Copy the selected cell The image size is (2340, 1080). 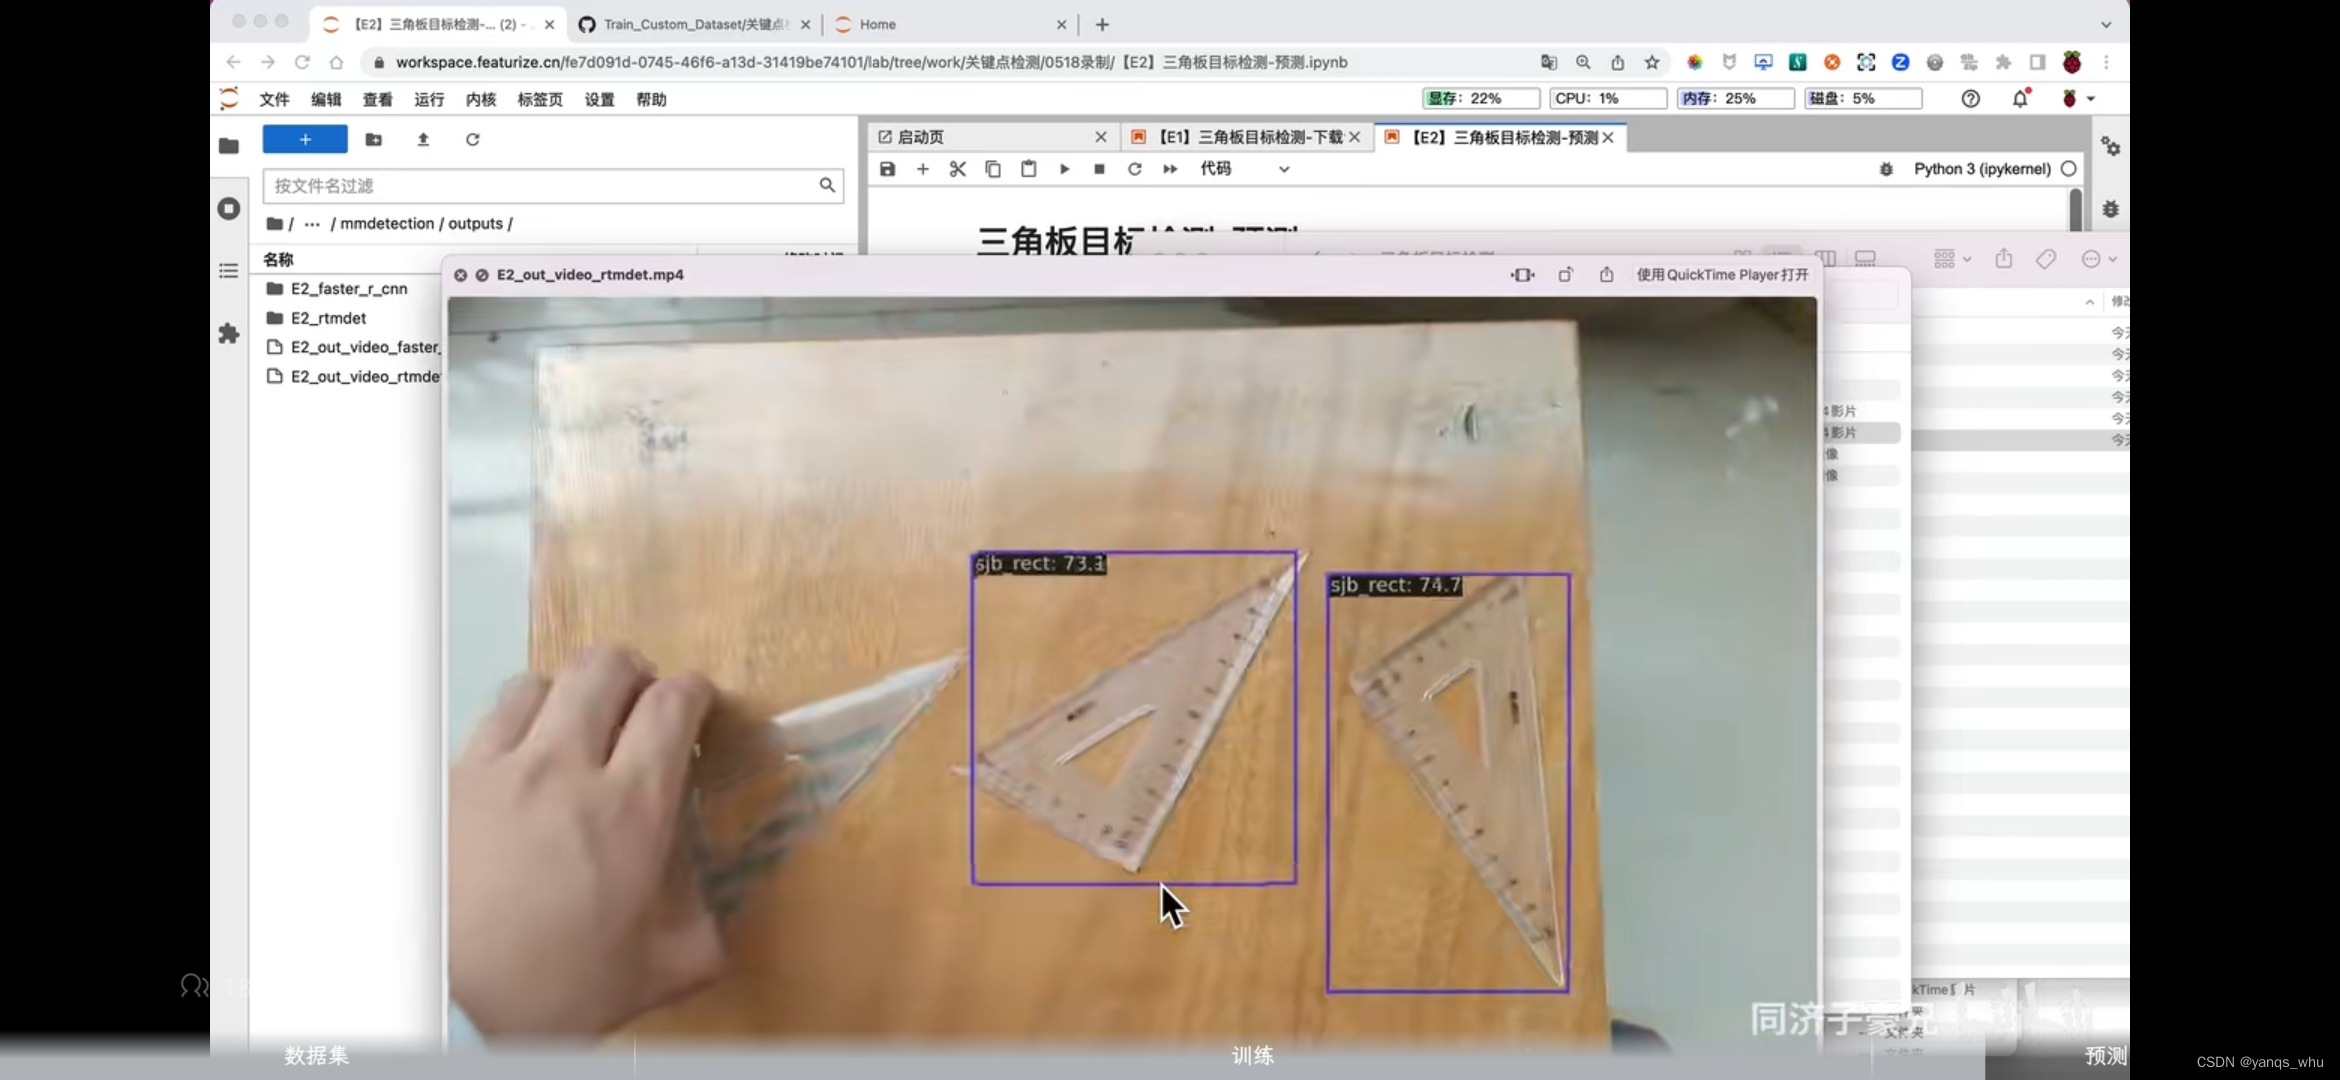point(993,169)
